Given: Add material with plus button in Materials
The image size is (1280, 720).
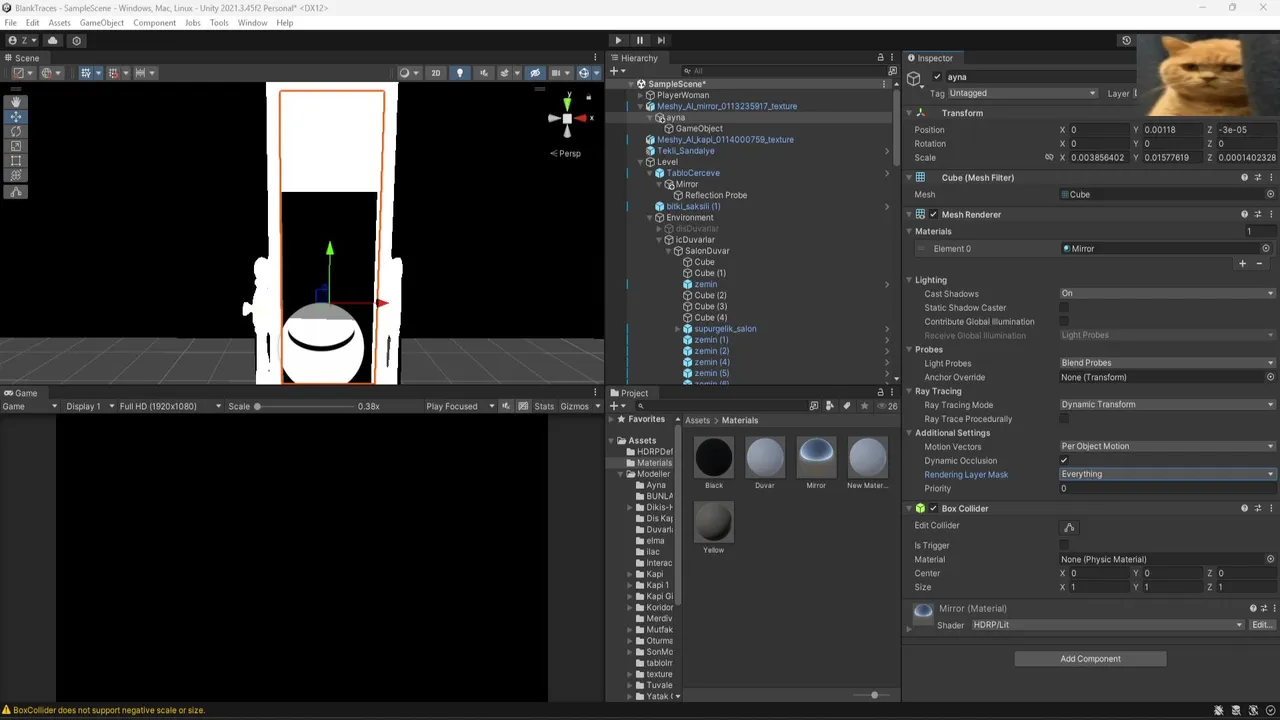Looking at the screenshot, I should (1242, 264).
